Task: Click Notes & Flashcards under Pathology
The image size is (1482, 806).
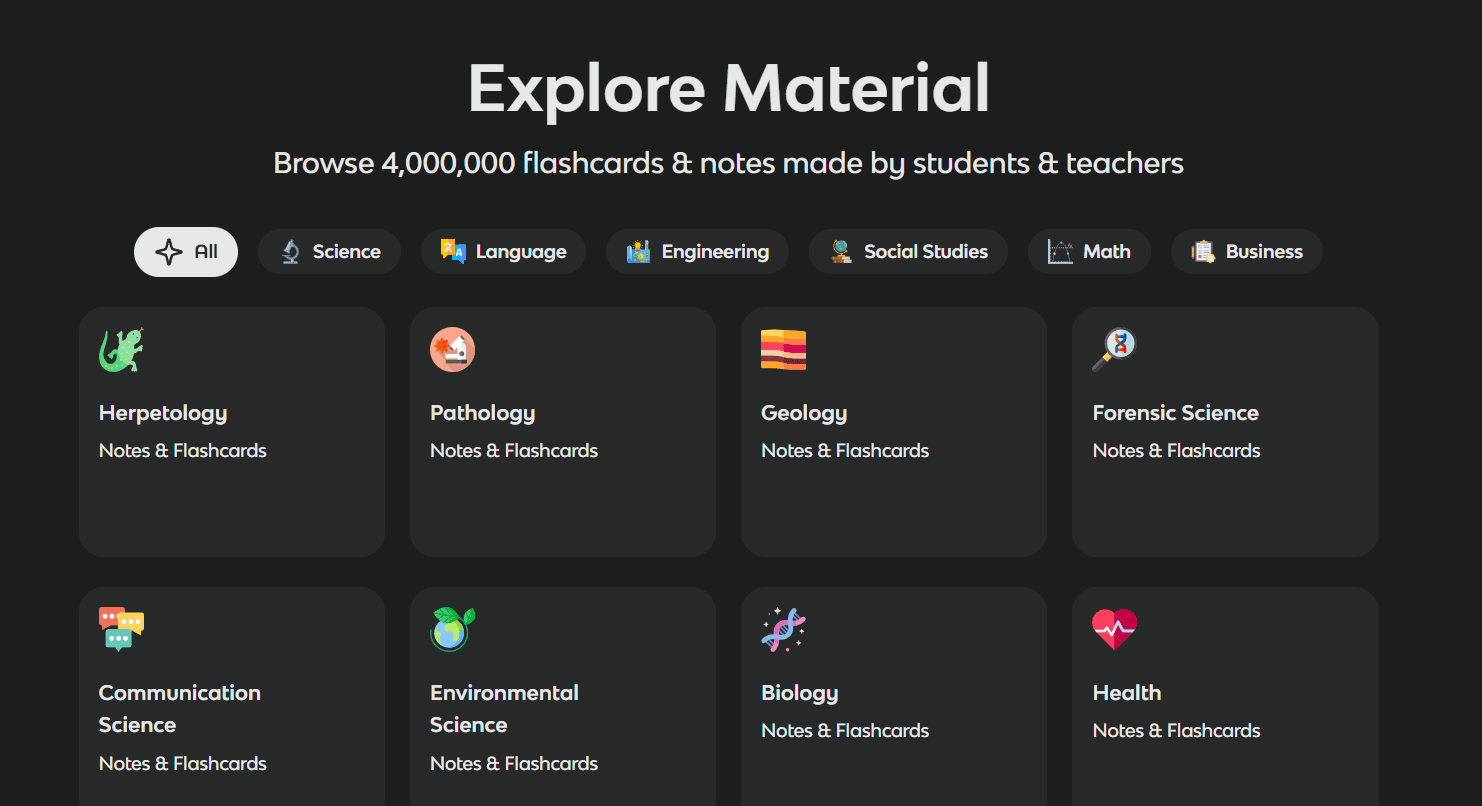Action: pos(514,451)
